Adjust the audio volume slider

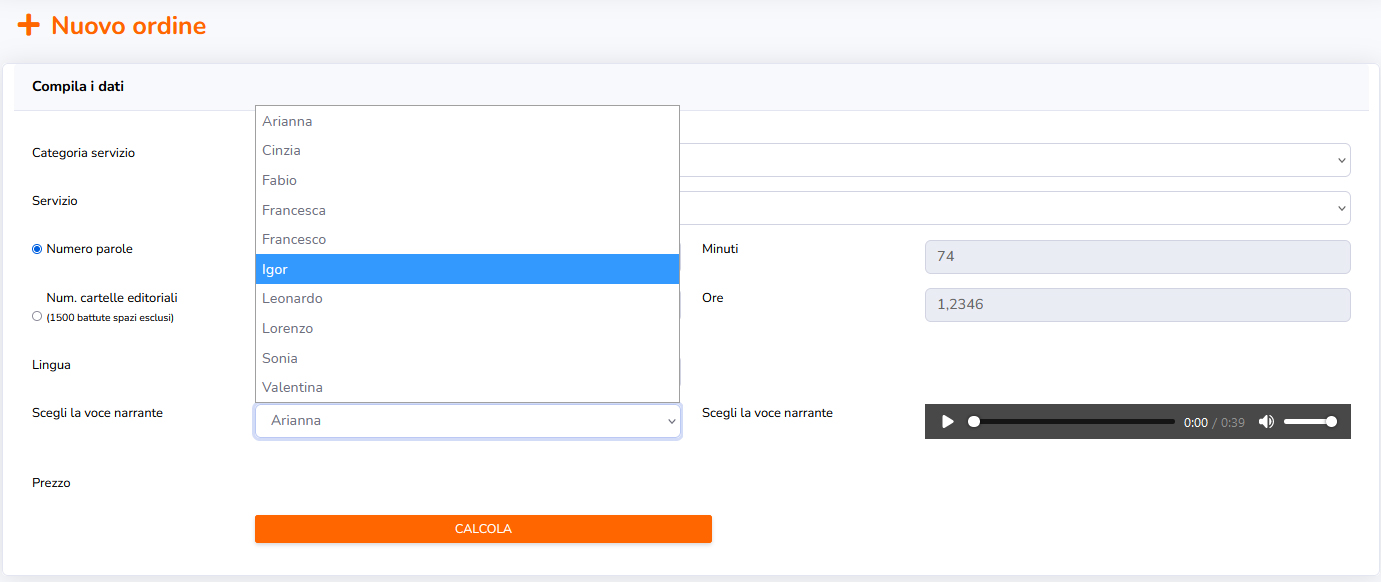point(1310,422)
